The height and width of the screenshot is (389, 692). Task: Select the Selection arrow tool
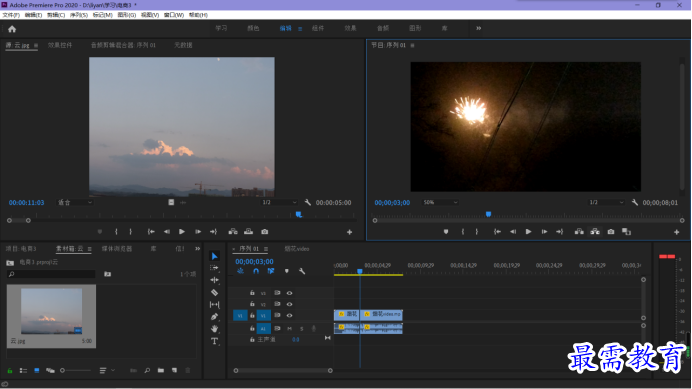[214, 256]
